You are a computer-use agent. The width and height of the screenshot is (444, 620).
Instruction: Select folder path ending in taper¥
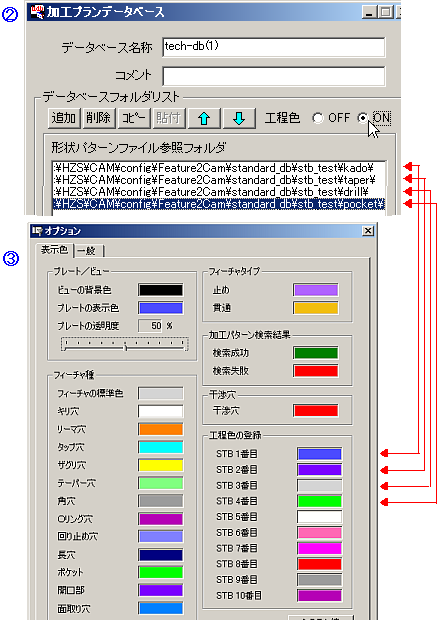(219, 180)
